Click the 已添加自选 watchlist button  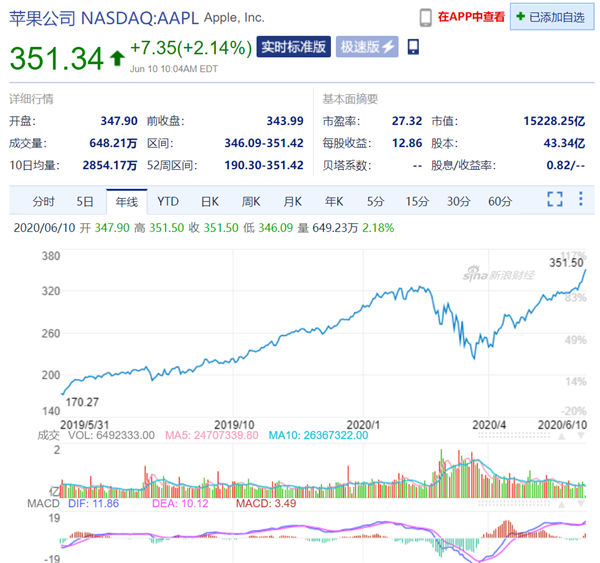click(552, 17)
